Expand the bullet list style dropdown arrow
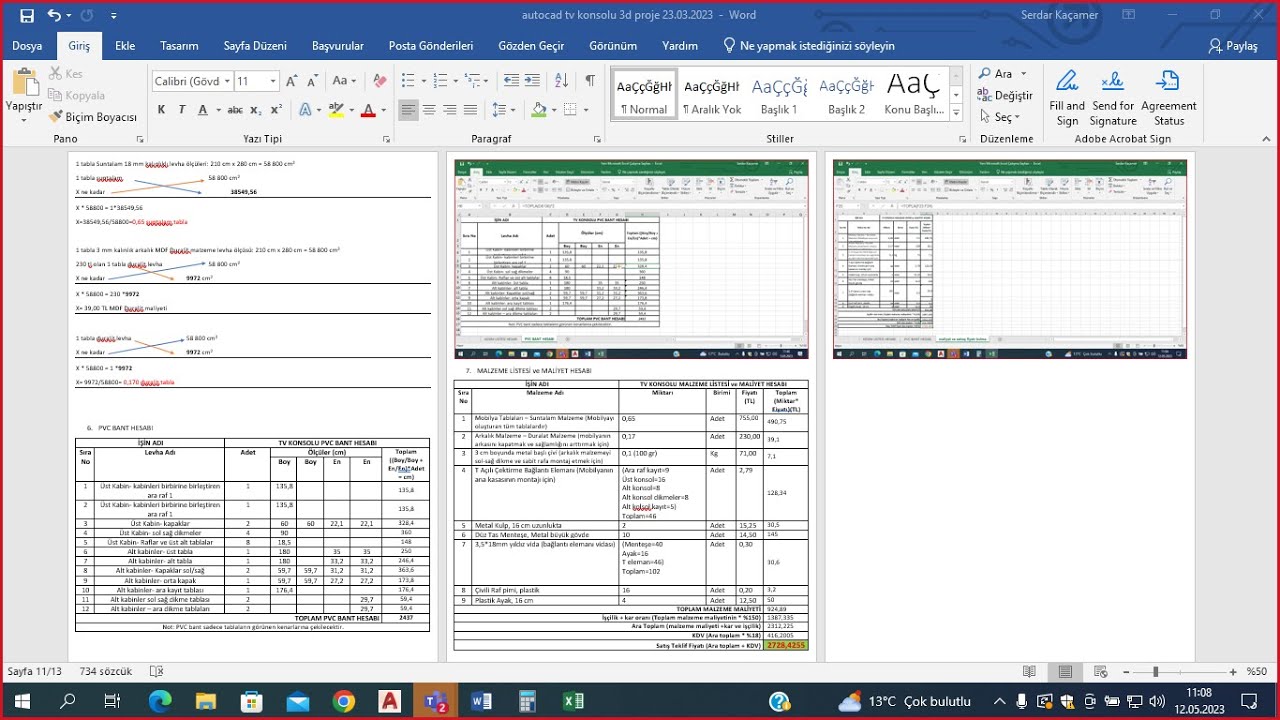This screenshot has height=720, width=1280. coord(424,81)
